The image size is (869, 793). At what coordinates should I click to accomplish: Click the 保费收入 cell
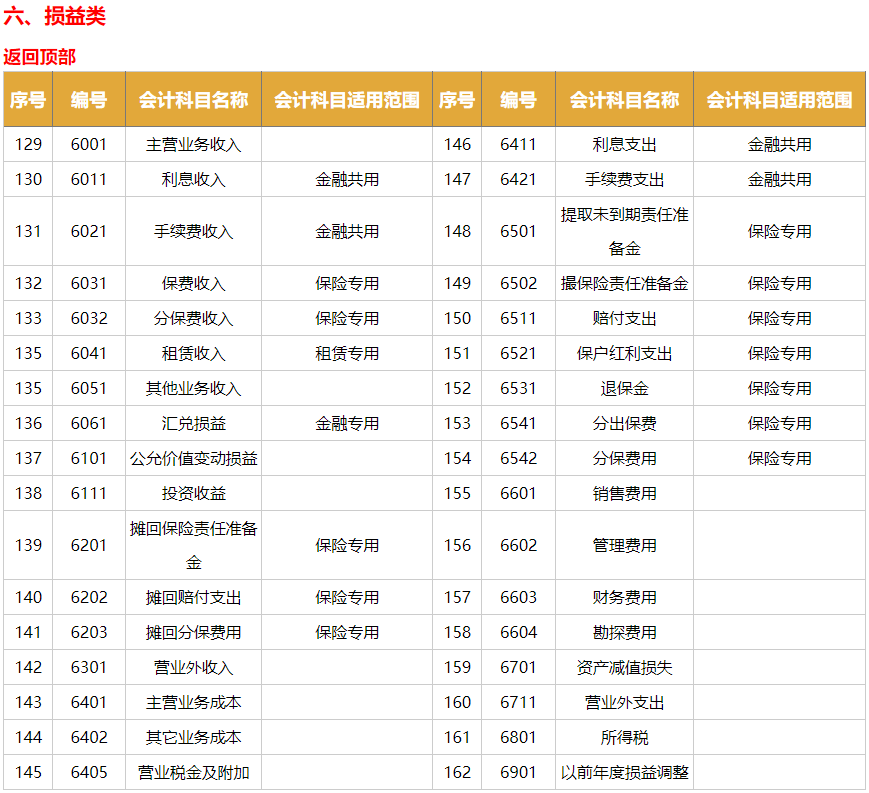click(x=192, y=283)
